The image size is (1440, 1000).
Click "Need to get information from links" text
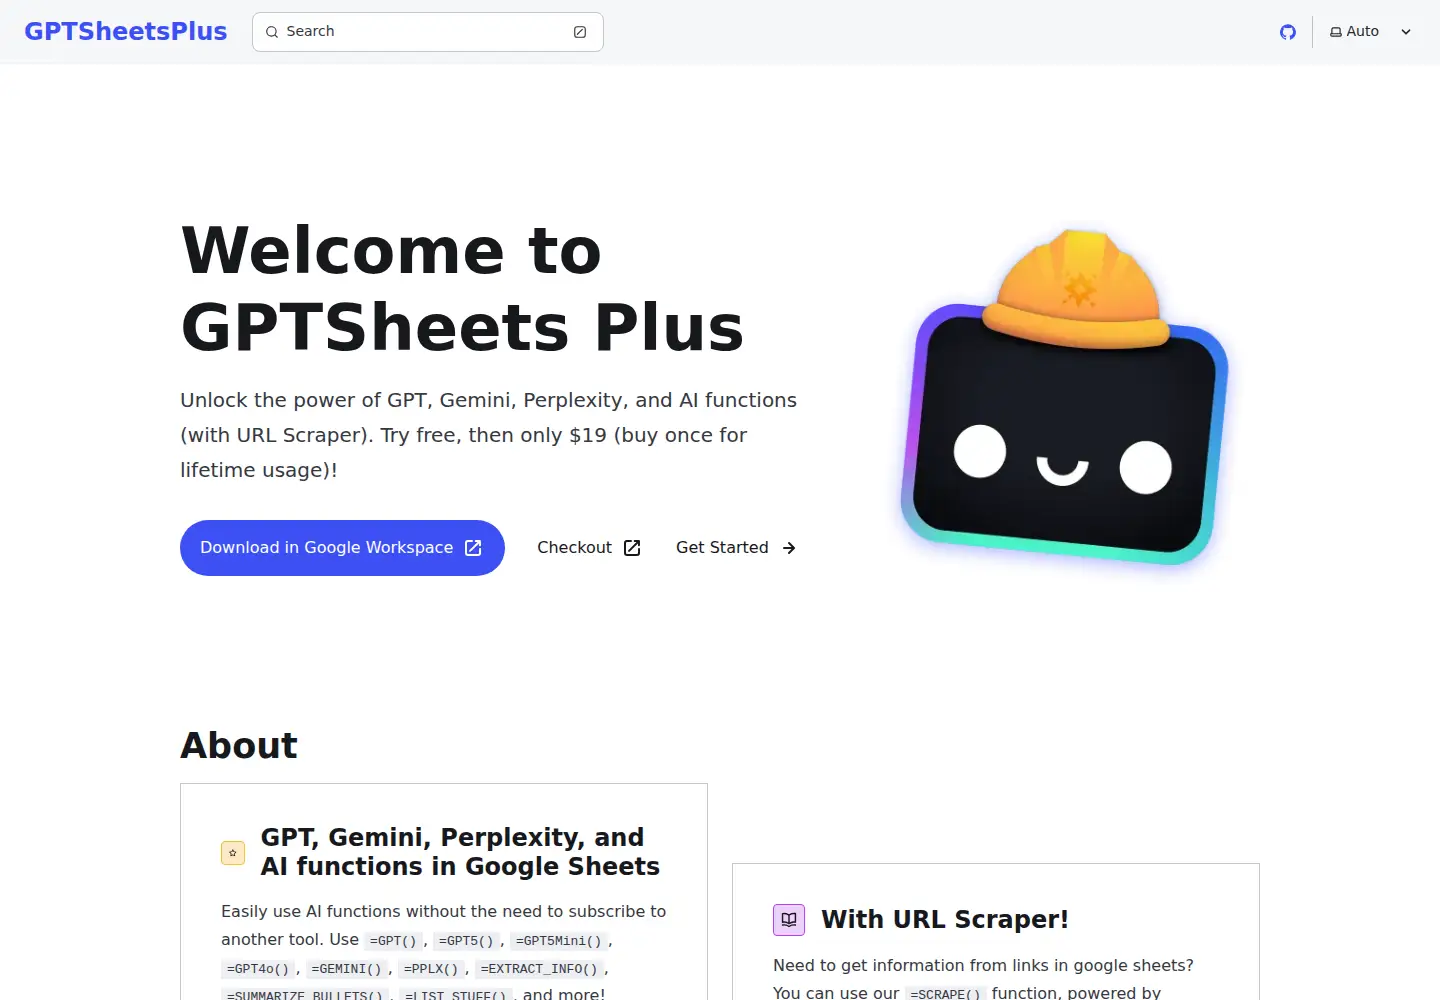(x=983, y=966)
